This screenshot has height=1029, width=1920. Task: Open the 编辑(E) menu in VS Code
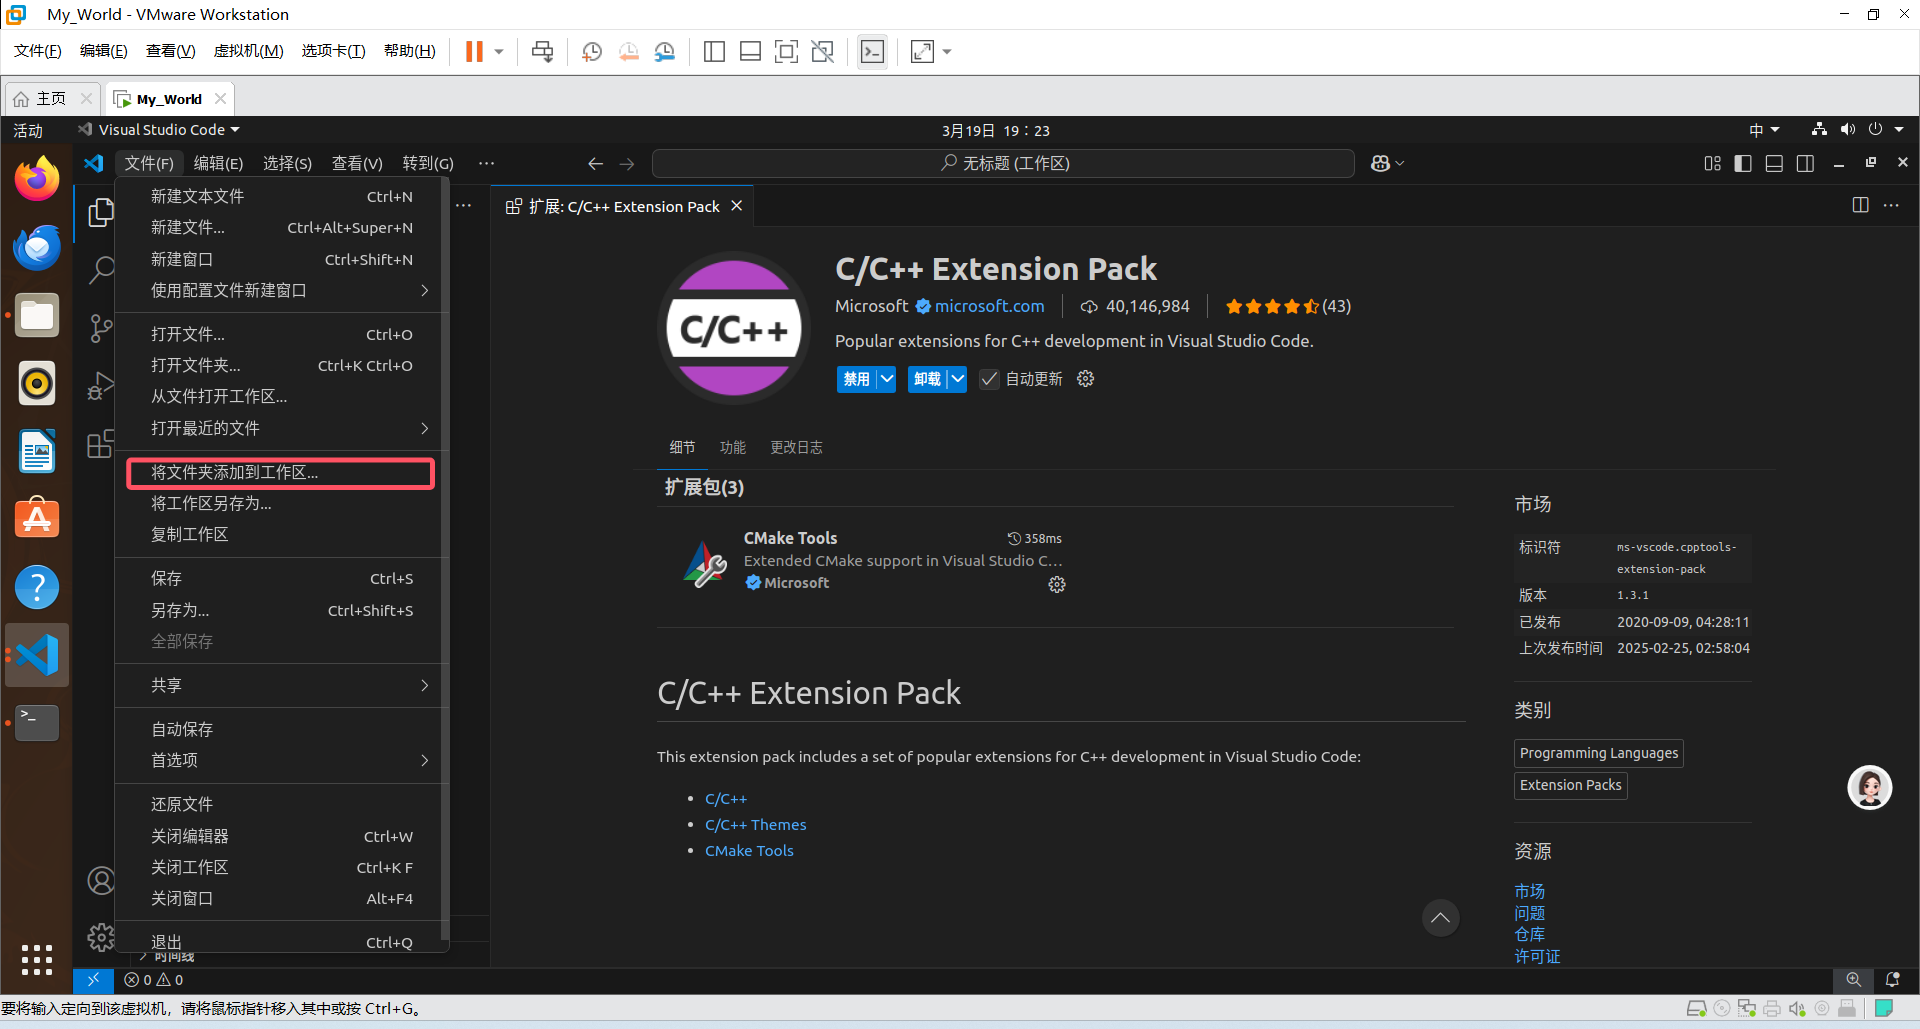click(x=218, y=163)
